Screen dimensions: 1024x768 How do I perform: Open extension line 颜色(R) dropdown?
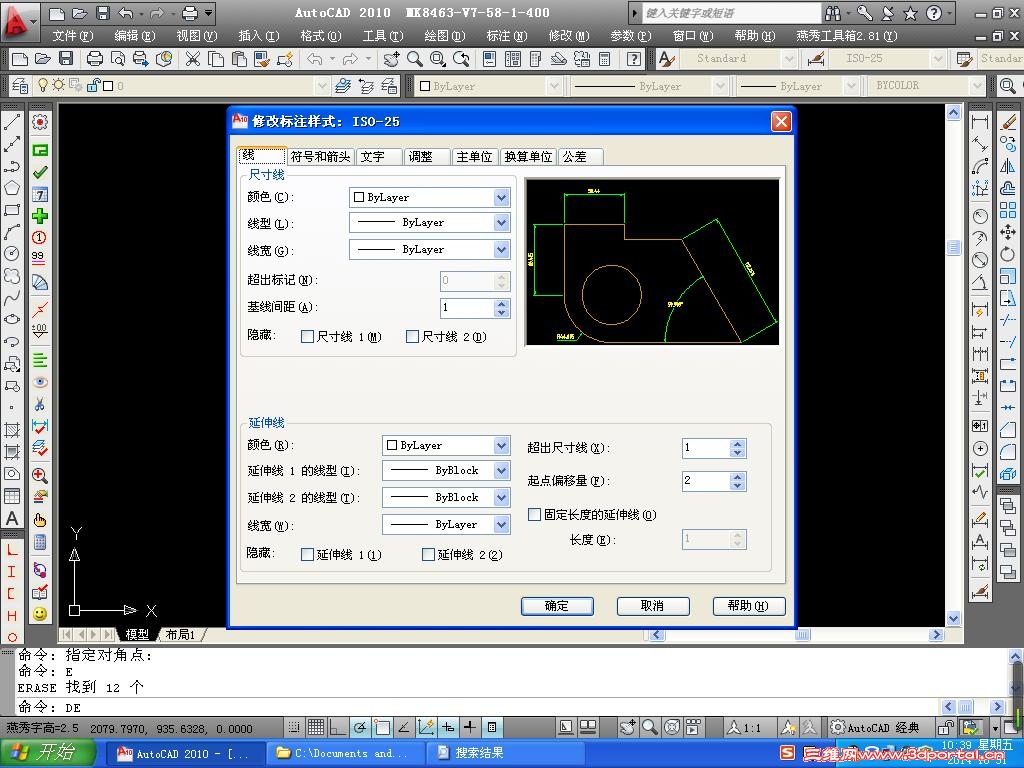tap(501, 445)
